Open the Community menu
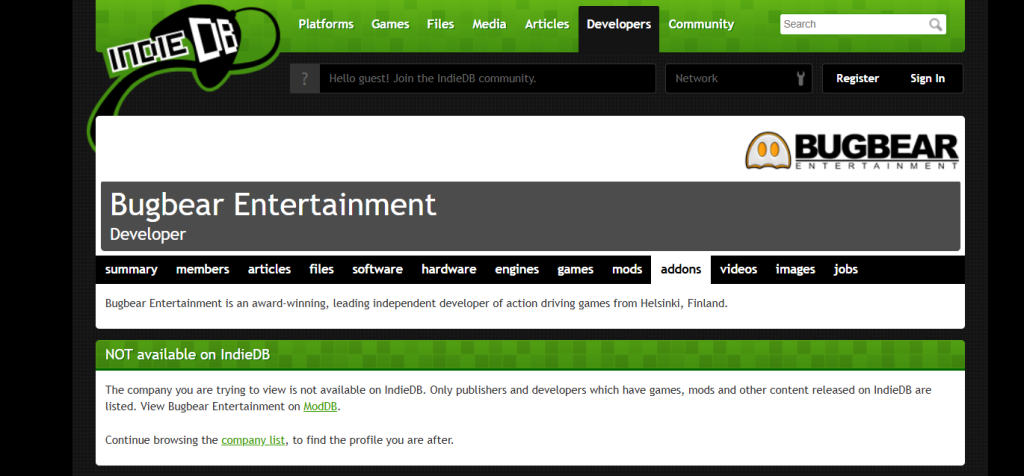This screenshot has height=476, width=1024. point(701,24)
